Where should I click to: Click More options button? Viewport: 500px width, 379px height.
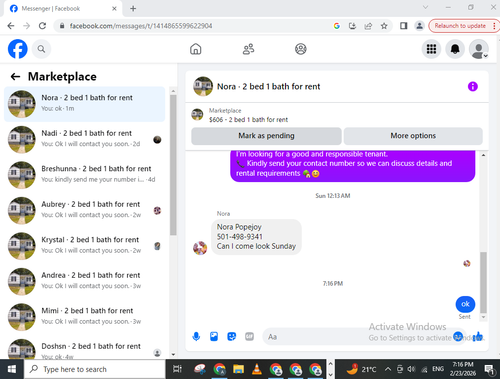coord(413,136)
